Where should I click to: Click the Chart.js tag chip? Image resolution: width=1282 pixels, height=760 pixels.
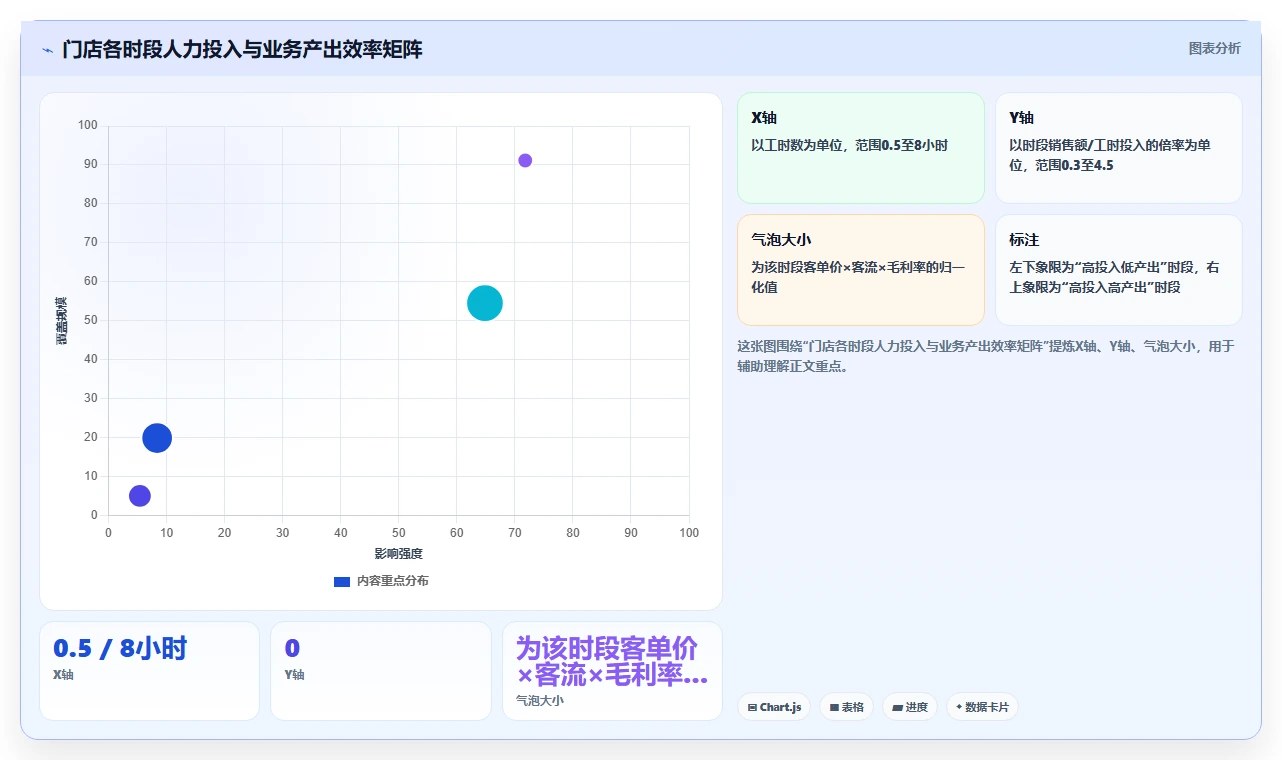click(x=774, y=707)
